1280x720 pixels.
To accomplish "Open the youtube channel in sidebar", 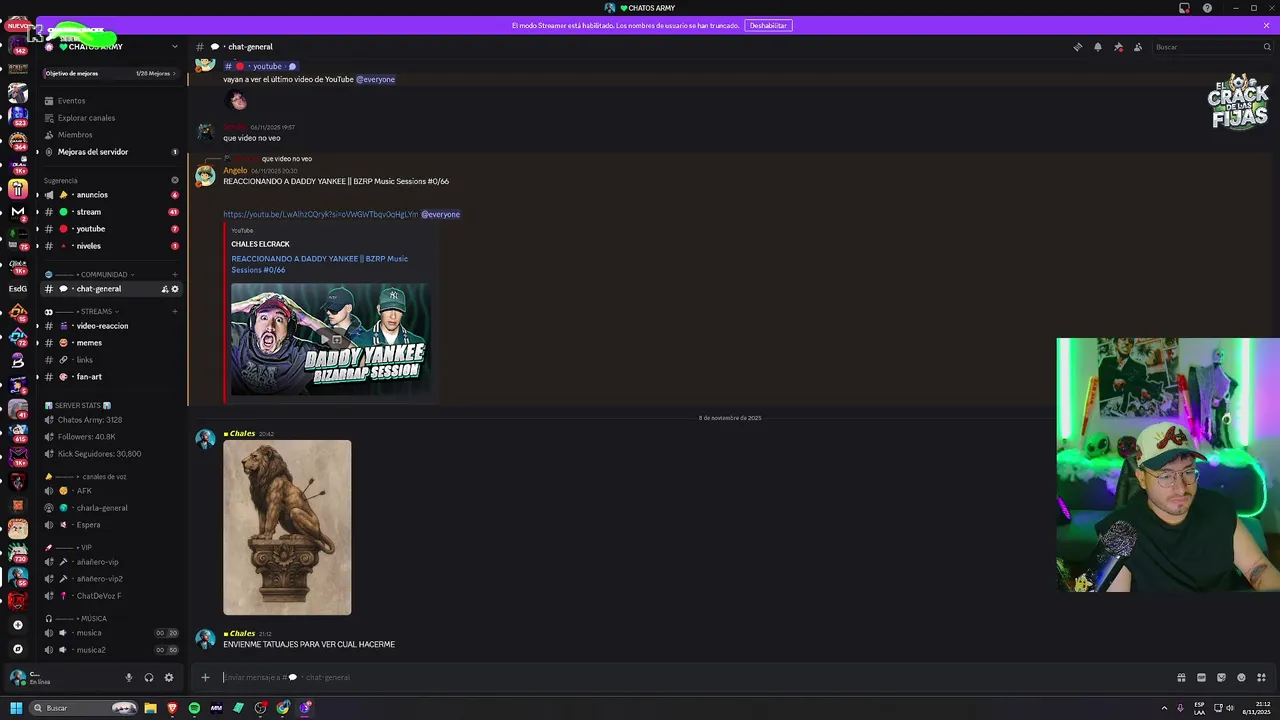I will (x=110, y=229).
